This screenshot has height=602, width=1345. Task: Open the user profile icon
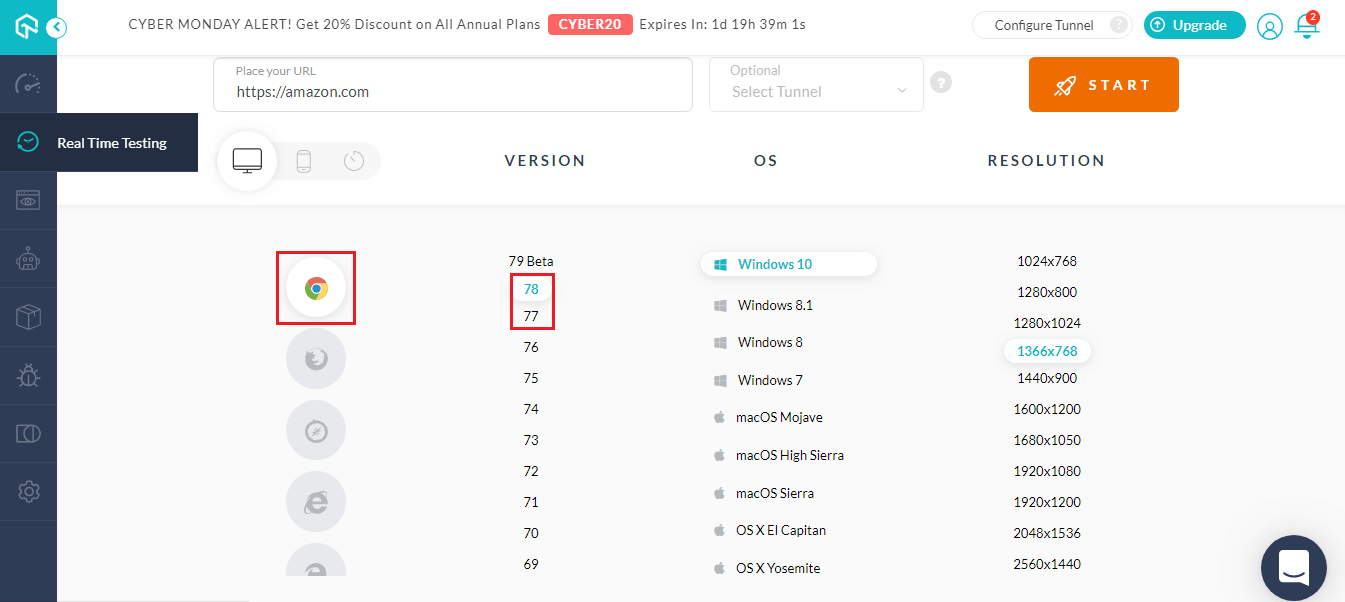[1270, 26]
